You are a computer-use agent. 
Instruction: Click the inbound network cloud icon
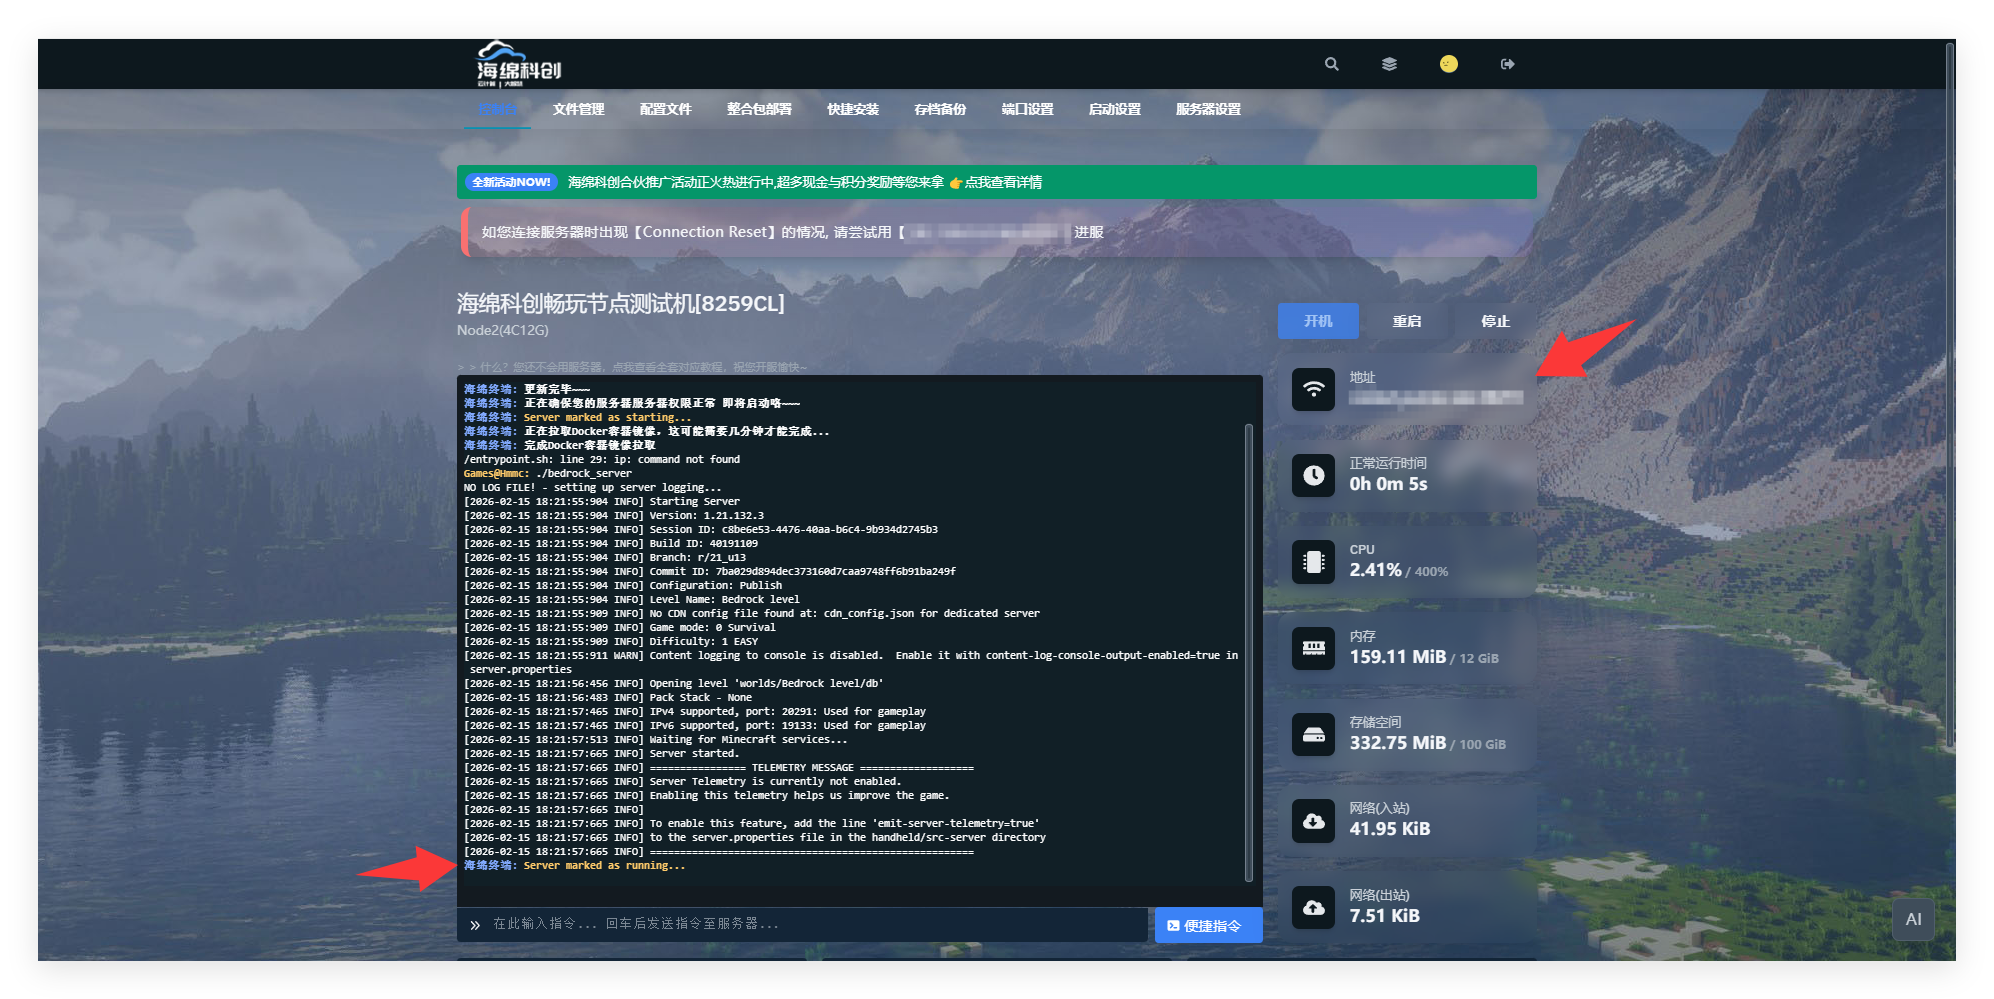pos(1313,821)
